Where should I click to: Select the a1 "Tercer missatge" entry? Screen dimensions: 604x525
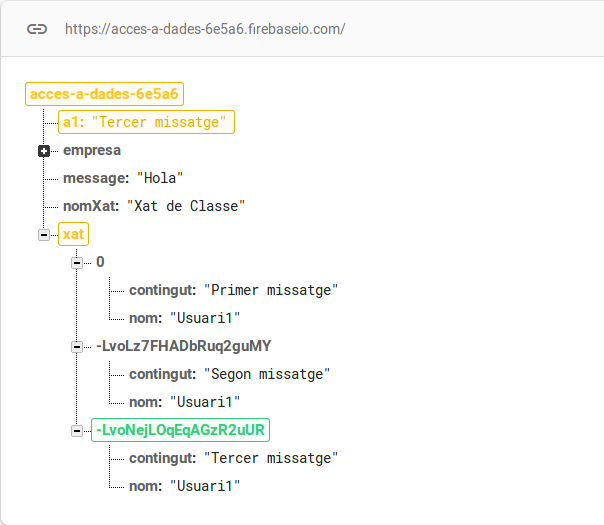tap(146, 122)
